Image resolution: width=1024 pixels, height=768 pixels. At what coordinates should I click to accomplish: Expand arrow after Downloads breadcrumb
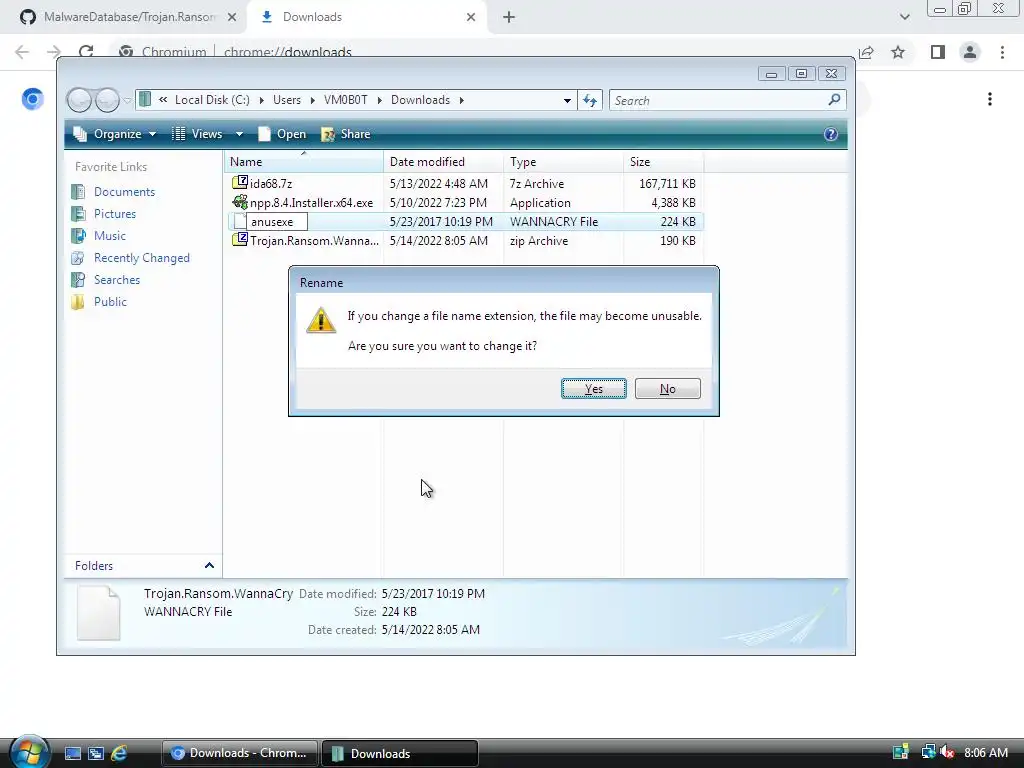pos(462,101)
